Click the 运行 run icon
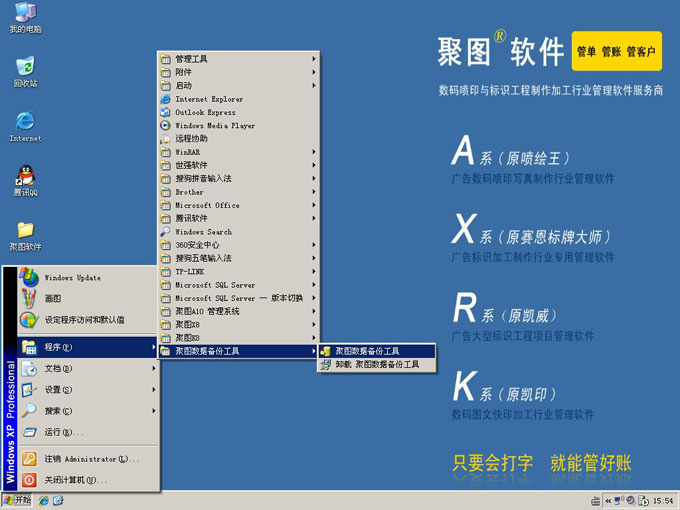The image size is (680, 510). (29, 432)
